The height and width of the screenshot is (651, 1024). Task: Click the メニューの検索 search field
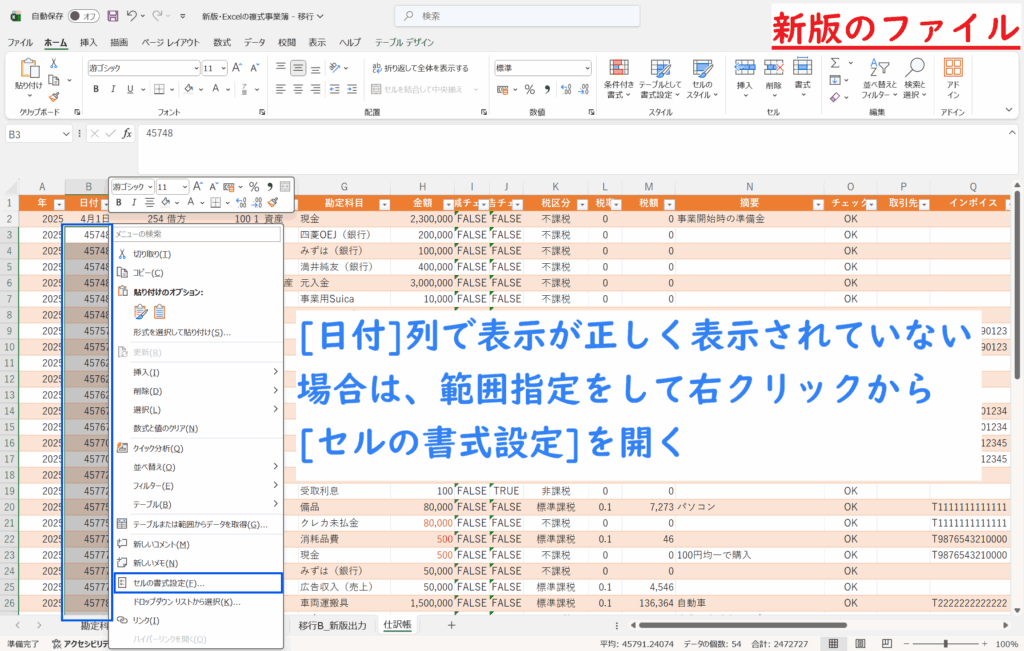[196, 234]
